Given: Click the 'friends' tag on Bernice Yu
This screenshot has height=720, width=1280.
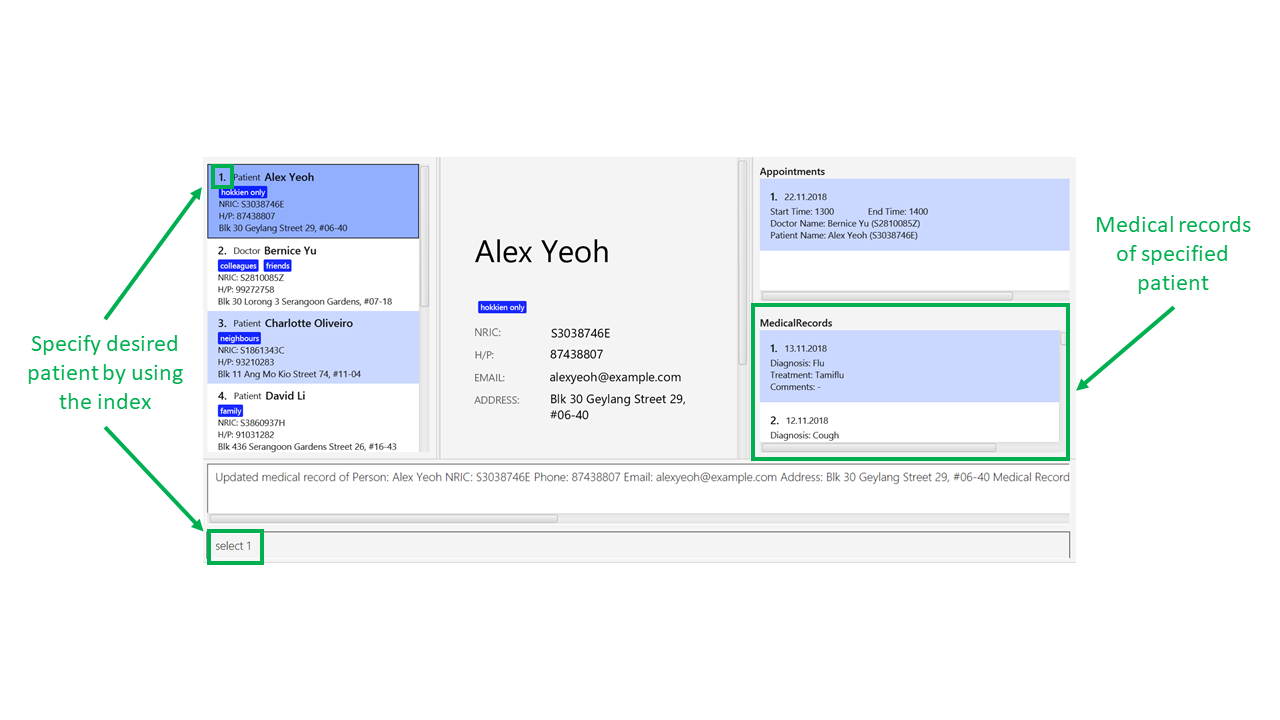Looking at the screenshot, I should coord(278,266).
